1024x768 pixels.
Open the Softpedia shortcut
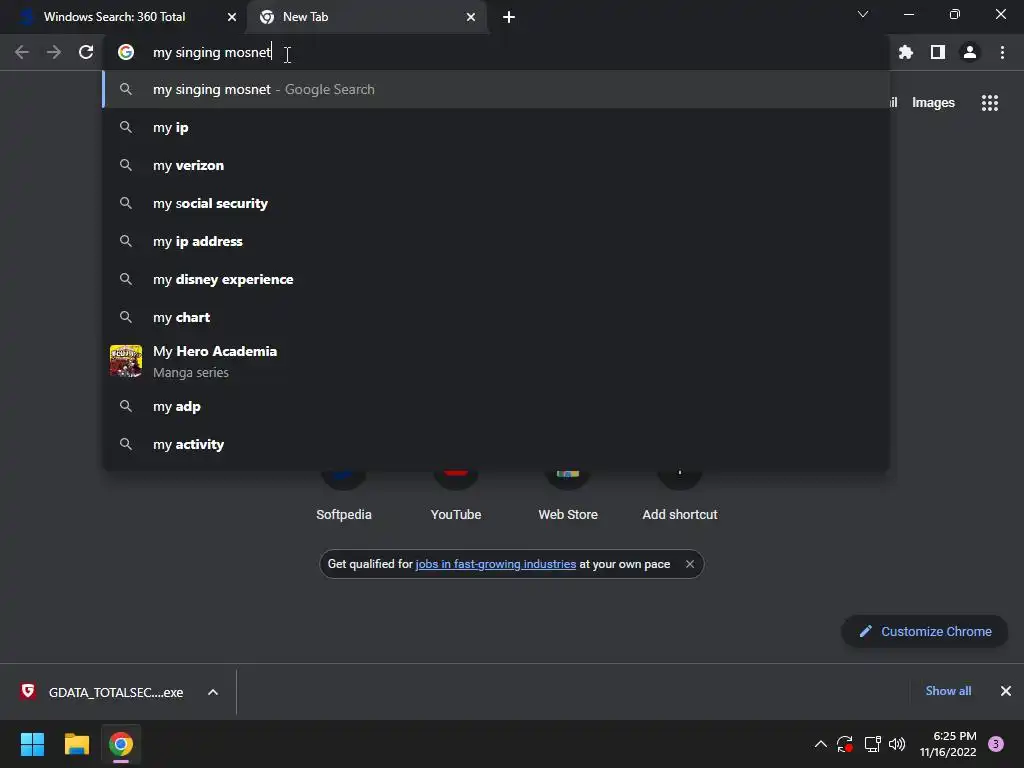point(344,496)
